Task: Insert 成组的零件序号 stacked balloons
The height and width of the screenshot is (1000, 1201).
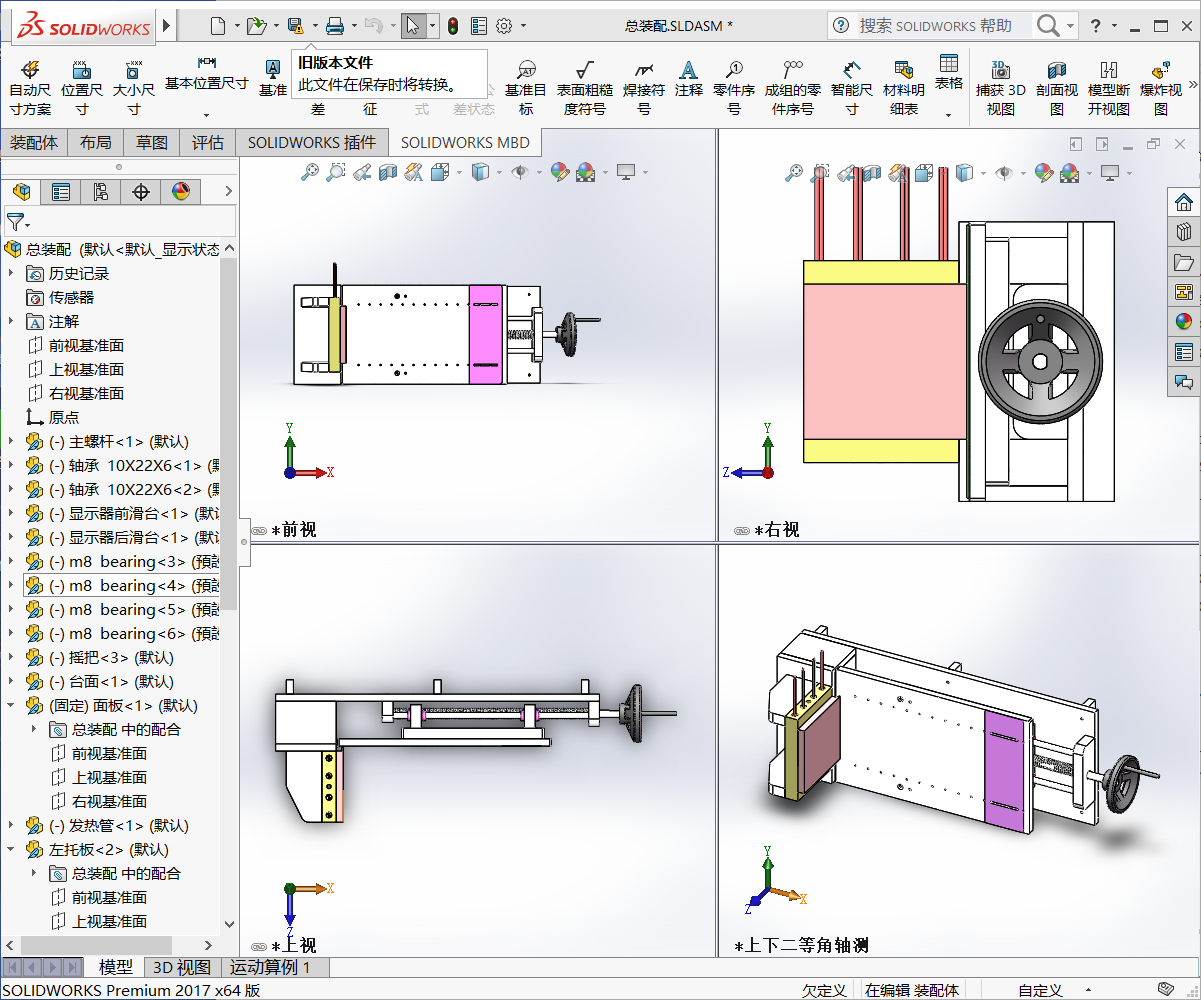Action: click(793, 86)
